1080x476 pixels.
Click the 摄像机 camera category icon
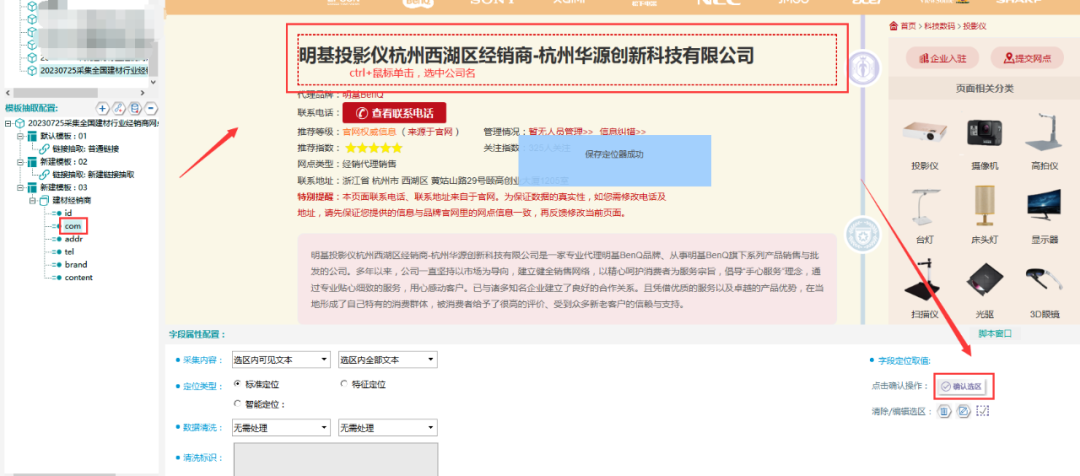(x=984, y=132)
